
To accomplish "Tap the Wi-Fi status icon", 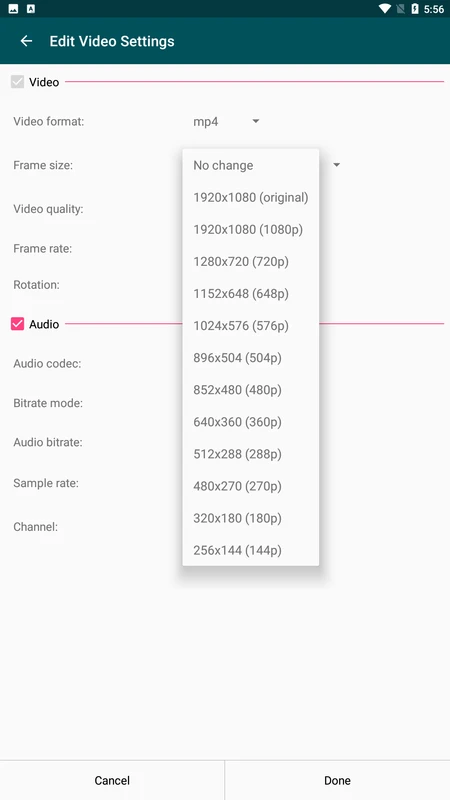I will (385, 9).
